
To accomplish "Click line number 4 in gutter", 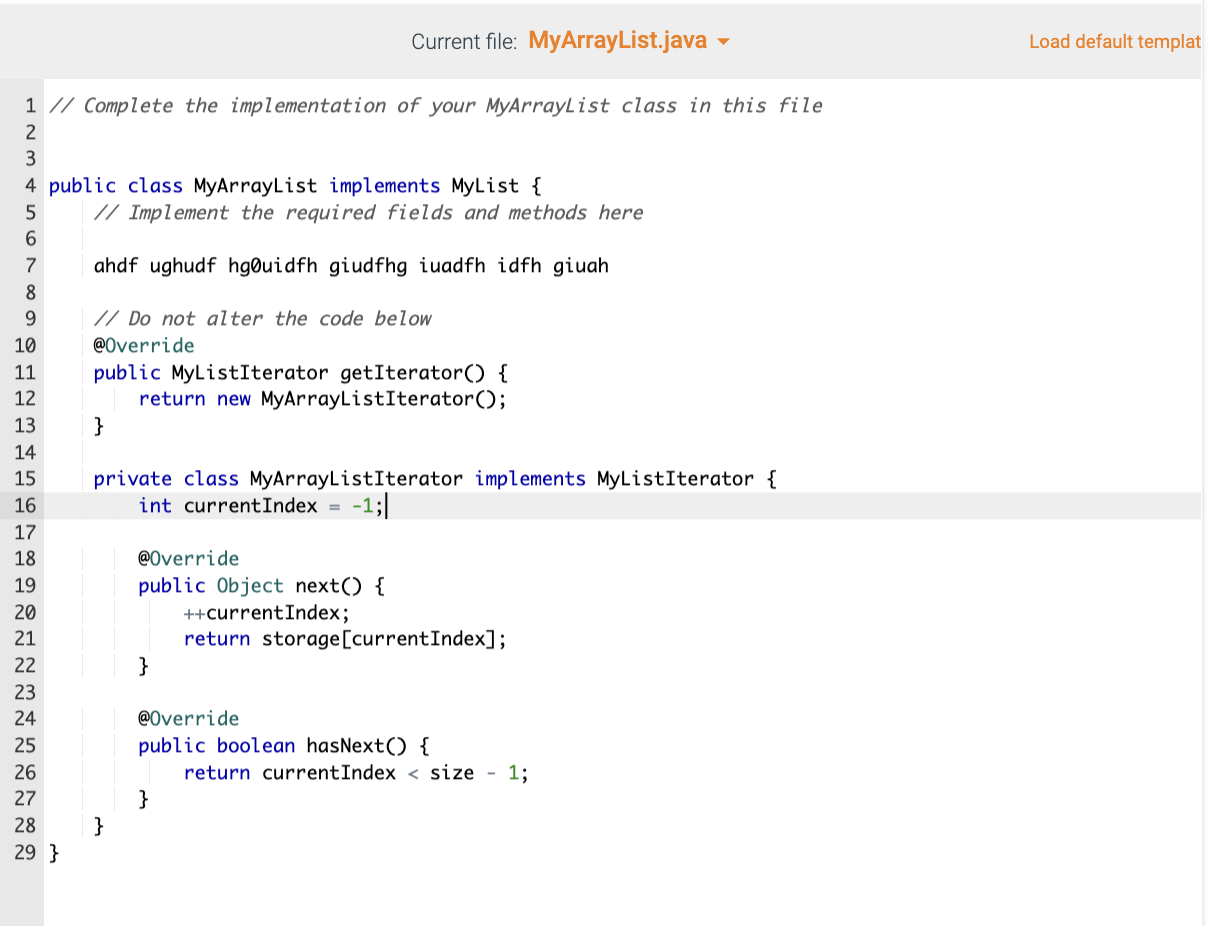I will coord(31,186).
